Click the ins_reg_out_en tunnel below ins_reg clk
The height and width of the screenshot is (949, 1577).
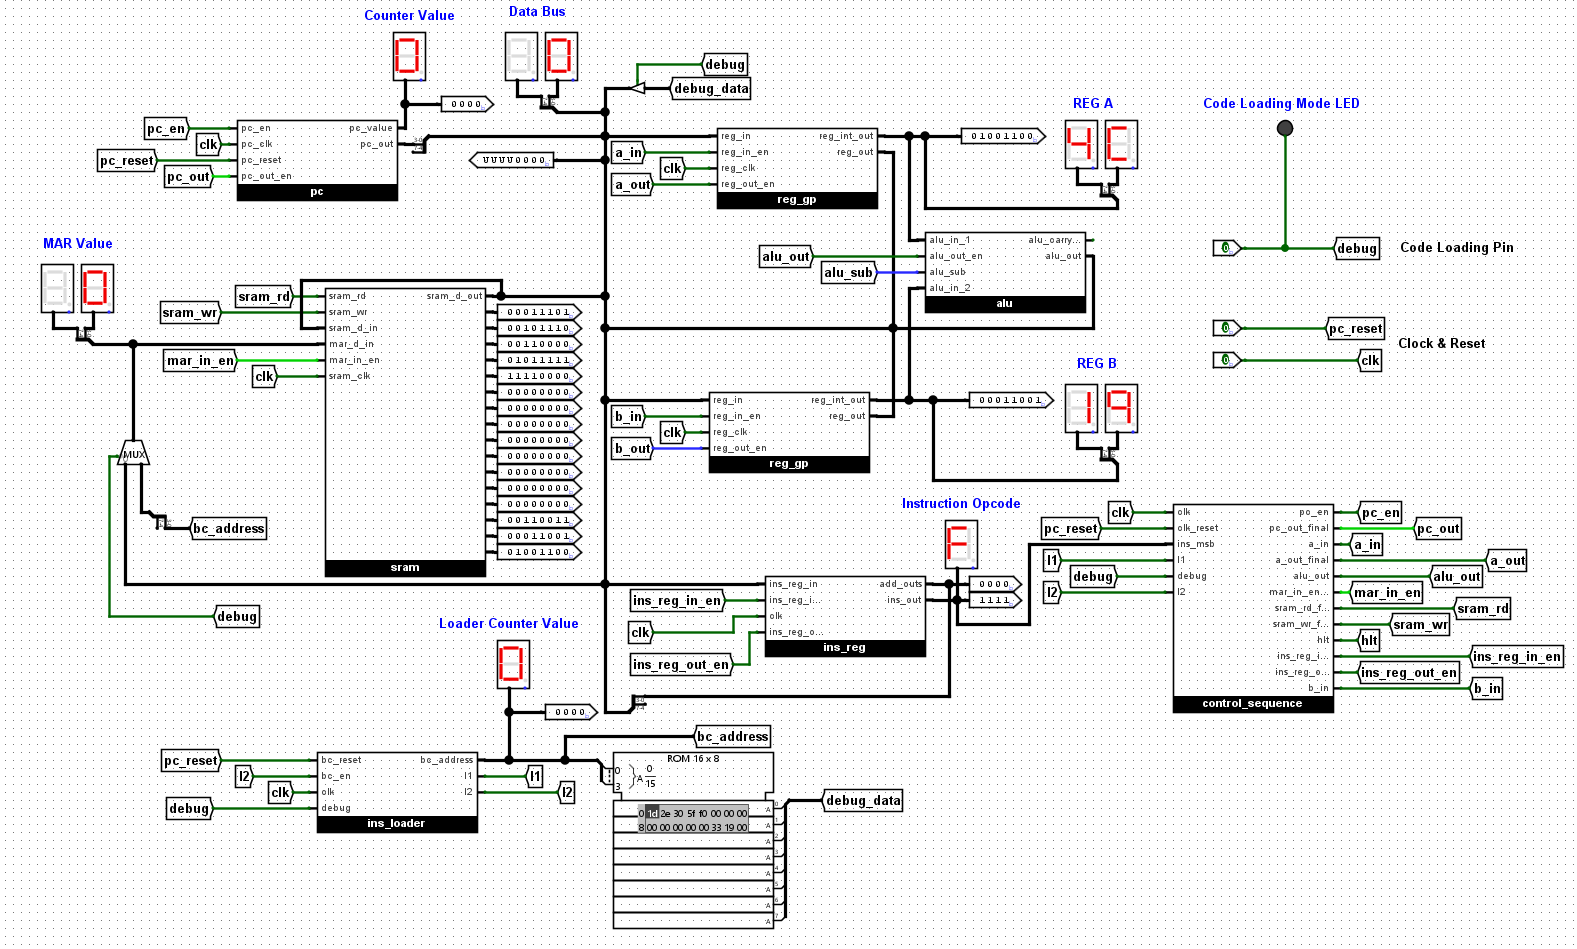pos(681,664)
